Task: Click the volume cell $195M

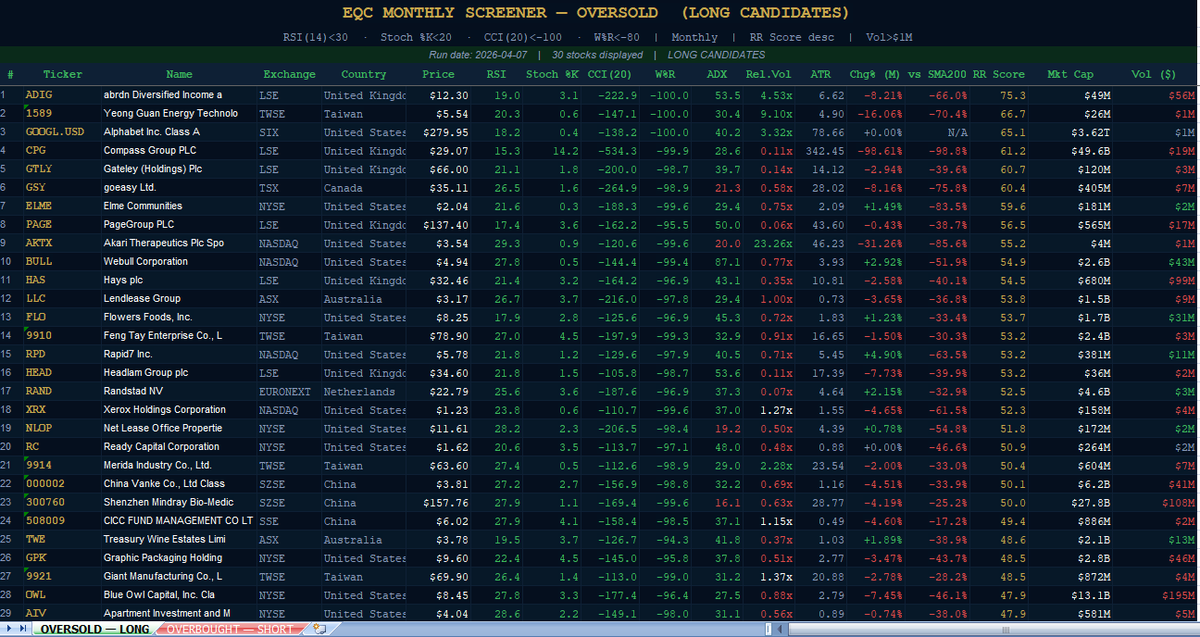Action: coord(1154,595)
